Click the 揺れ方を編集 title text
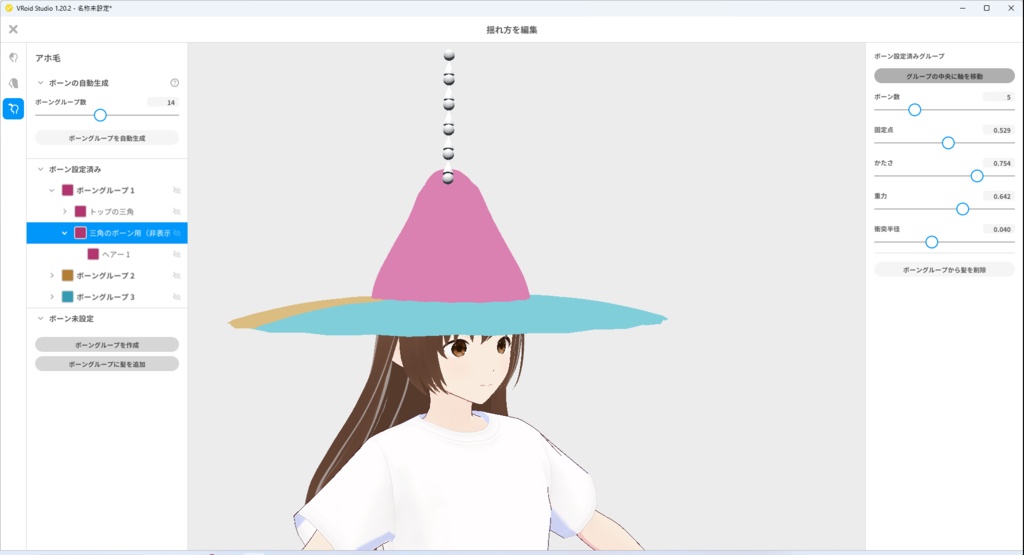 pyautogui.click(x=512, y=30)
